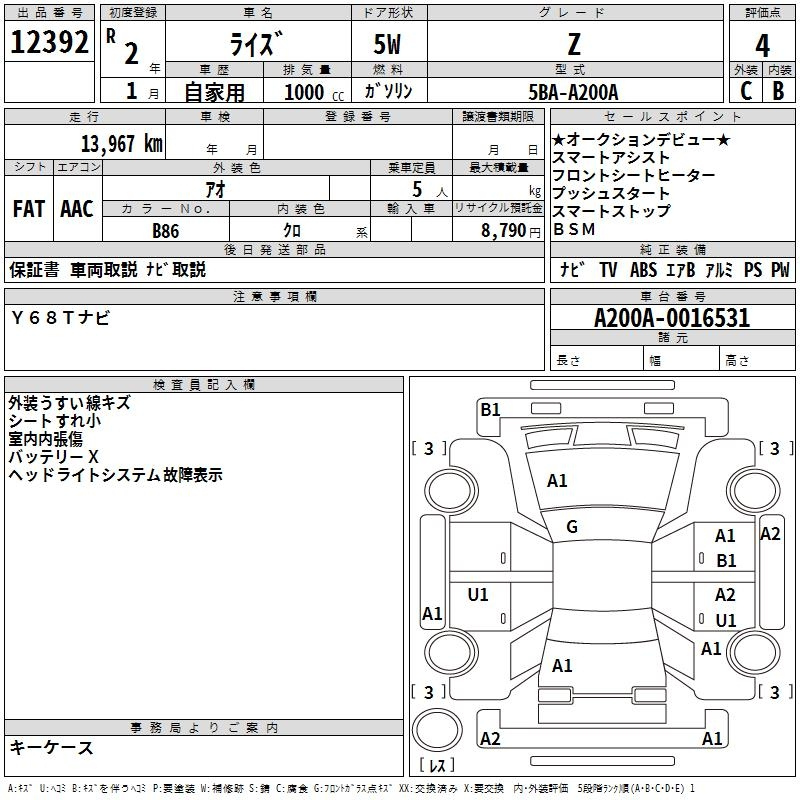
Task: Click the ABS equipment label
Action: (x=643, y=269)
